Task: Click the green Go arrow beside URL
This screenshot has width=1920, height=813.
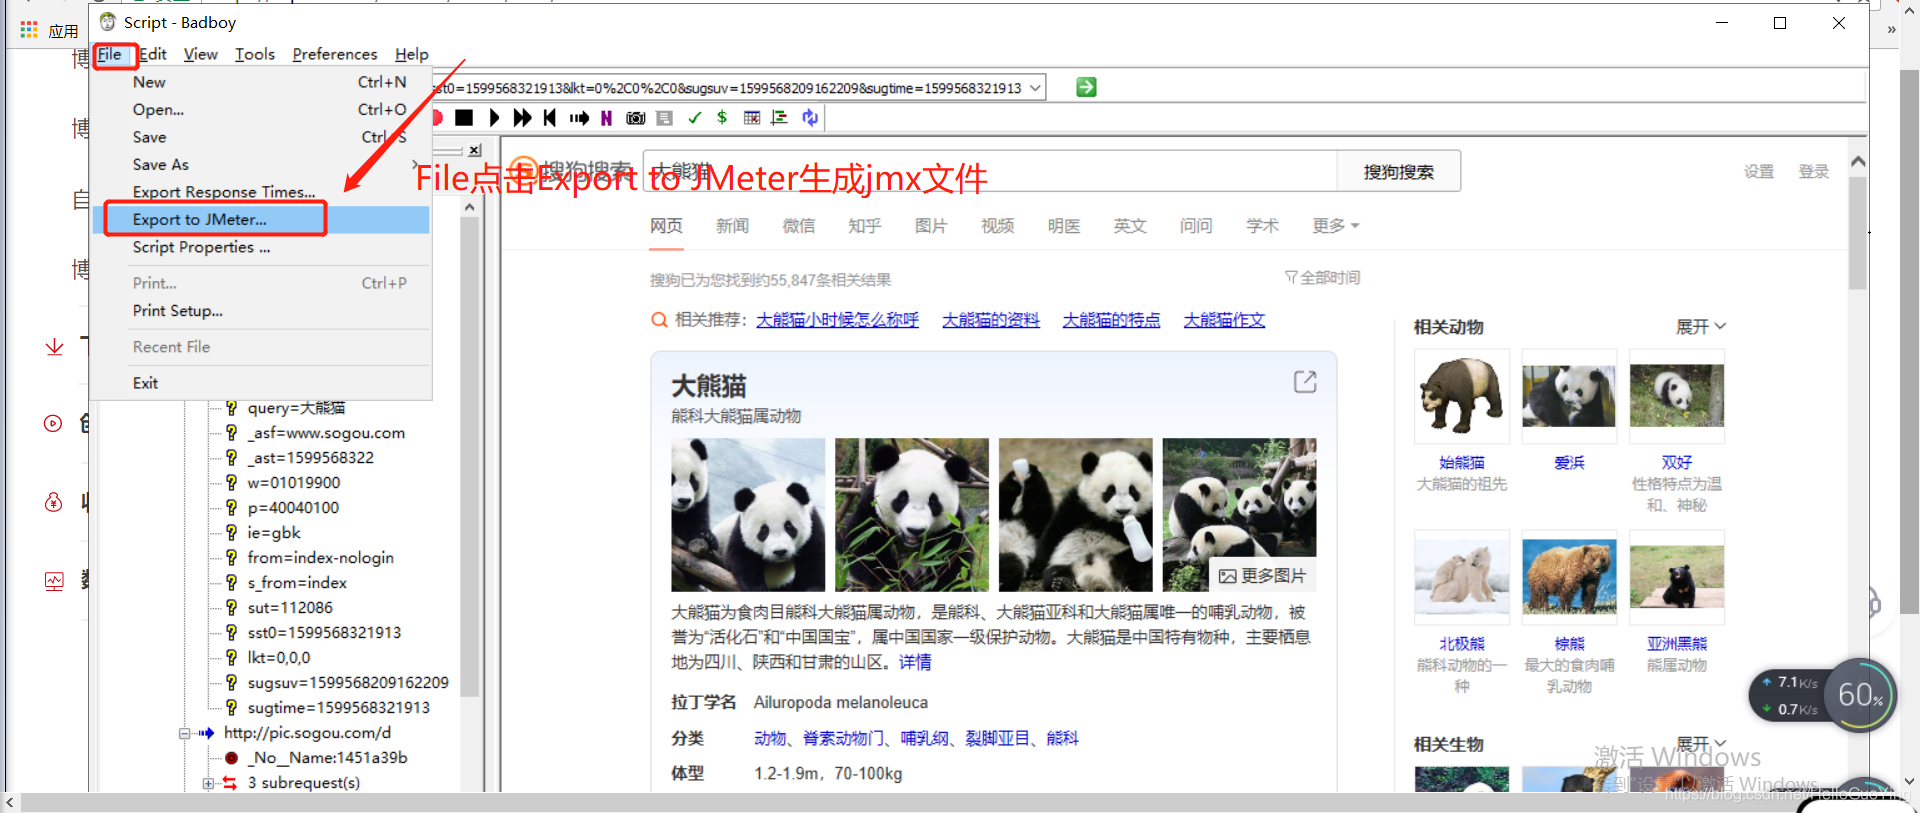Action: (x=1086, y=87)
